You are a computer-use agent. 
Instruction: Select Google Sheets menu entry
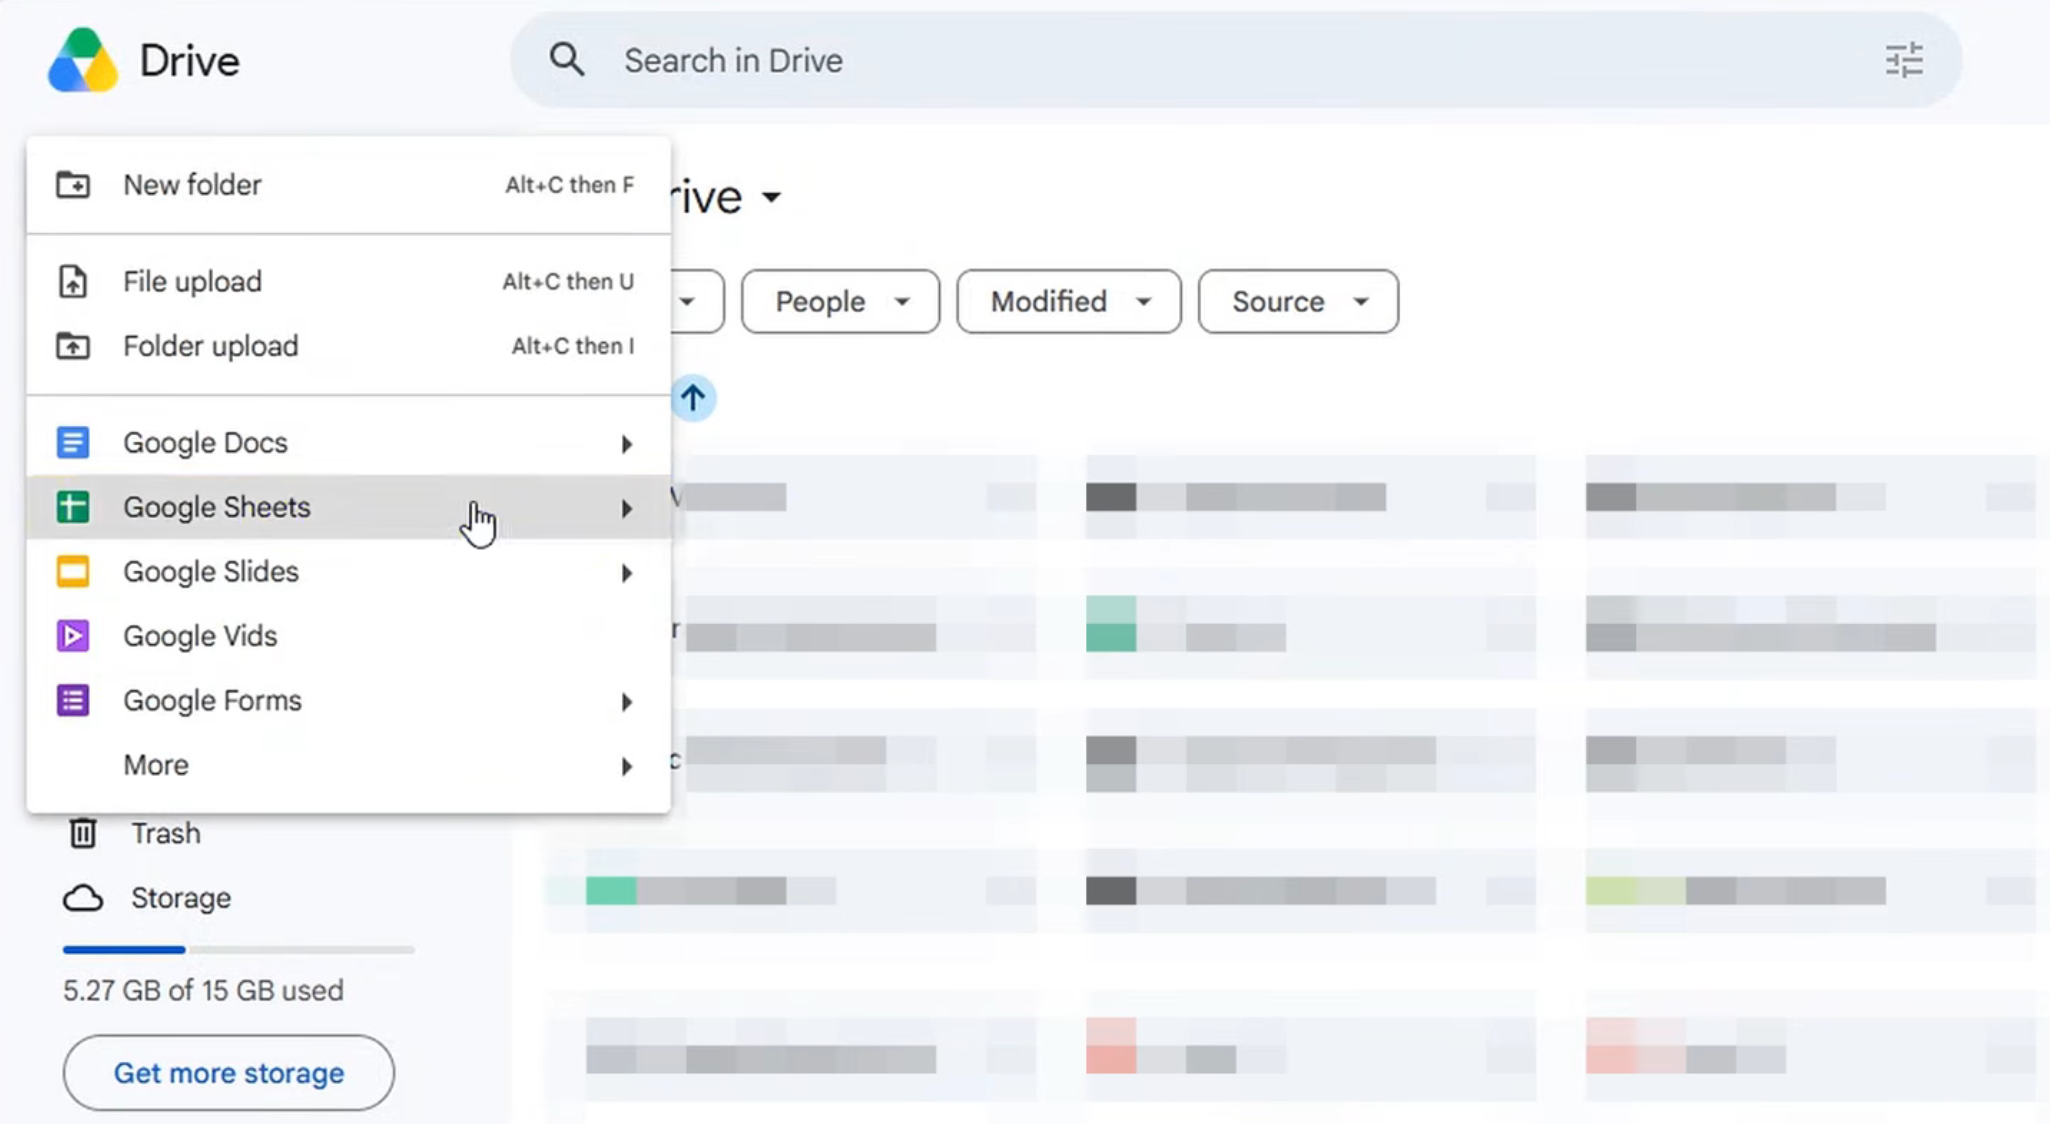(348, 507)
